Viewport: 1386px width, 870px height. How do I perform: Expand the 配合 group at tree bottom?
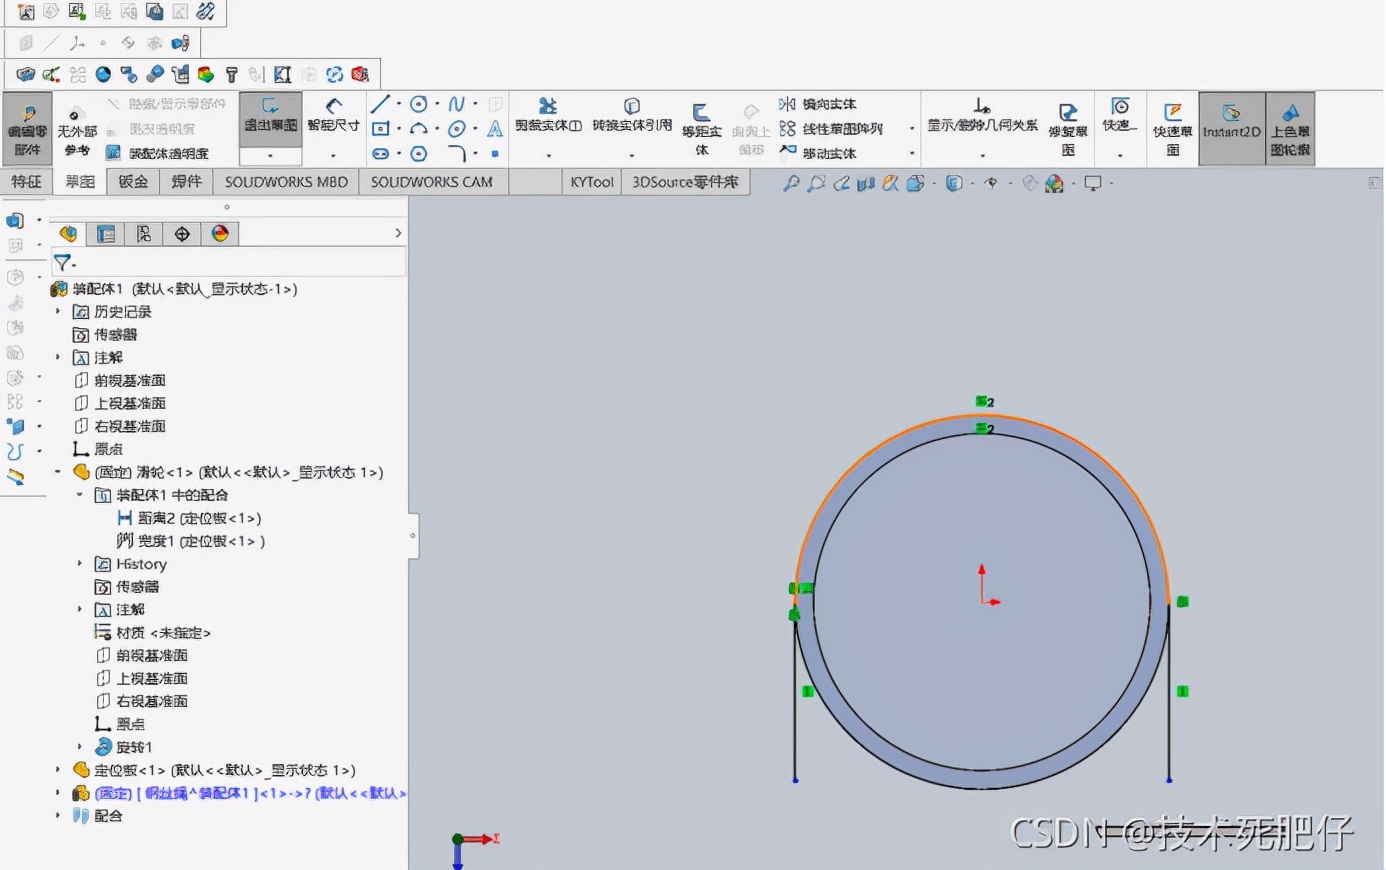click(57, 816)
